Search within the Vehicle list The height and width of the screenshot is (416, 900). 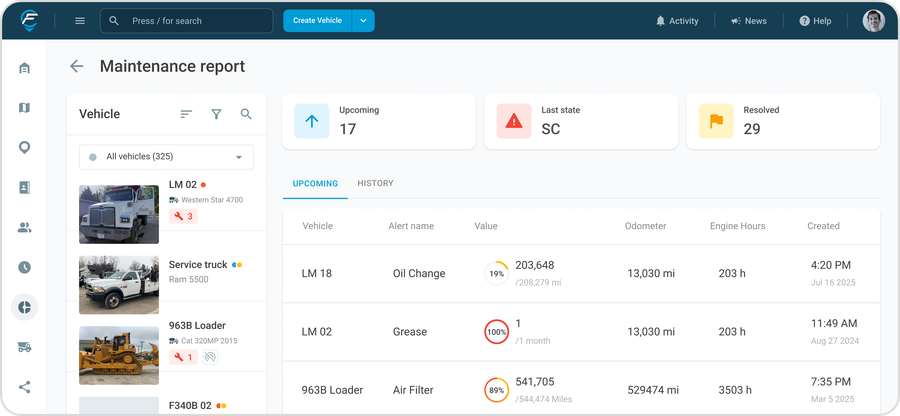click(246, 114)
